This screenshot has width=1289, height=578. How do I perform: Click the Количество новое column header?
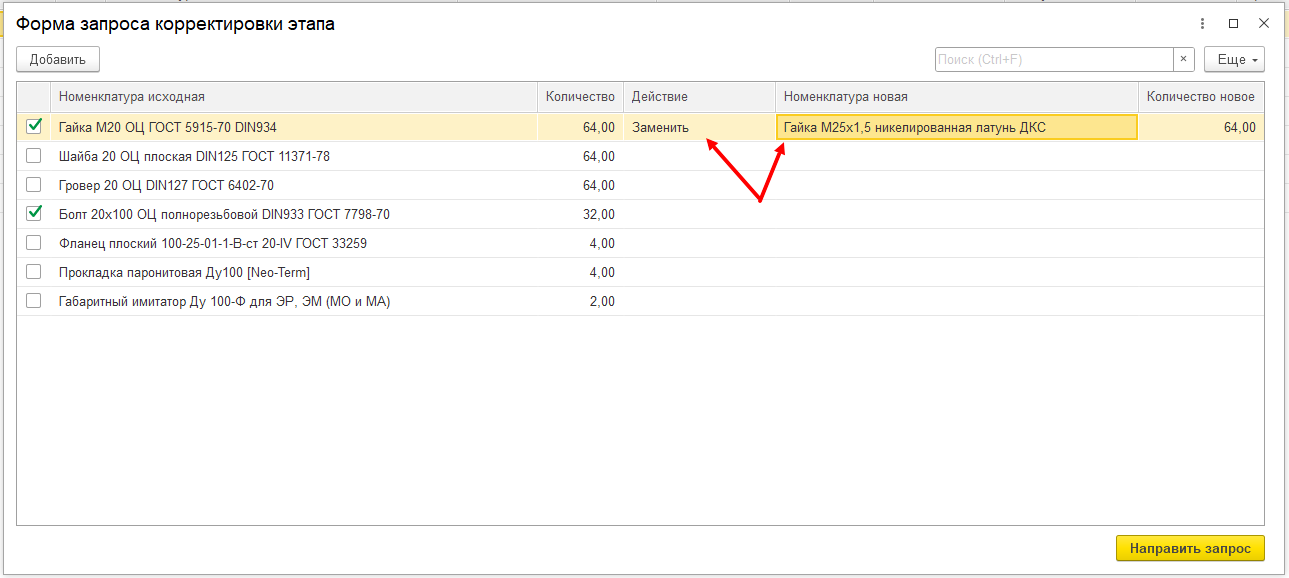point(1201,97)
